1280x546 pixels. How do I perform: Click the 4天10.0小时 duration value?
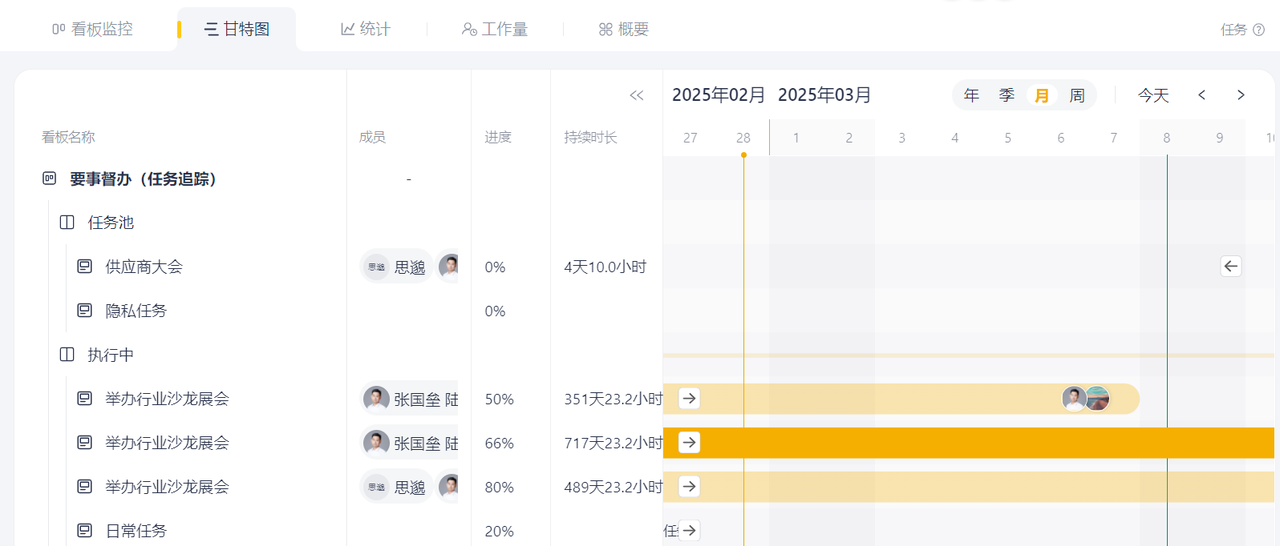[605, 267]
